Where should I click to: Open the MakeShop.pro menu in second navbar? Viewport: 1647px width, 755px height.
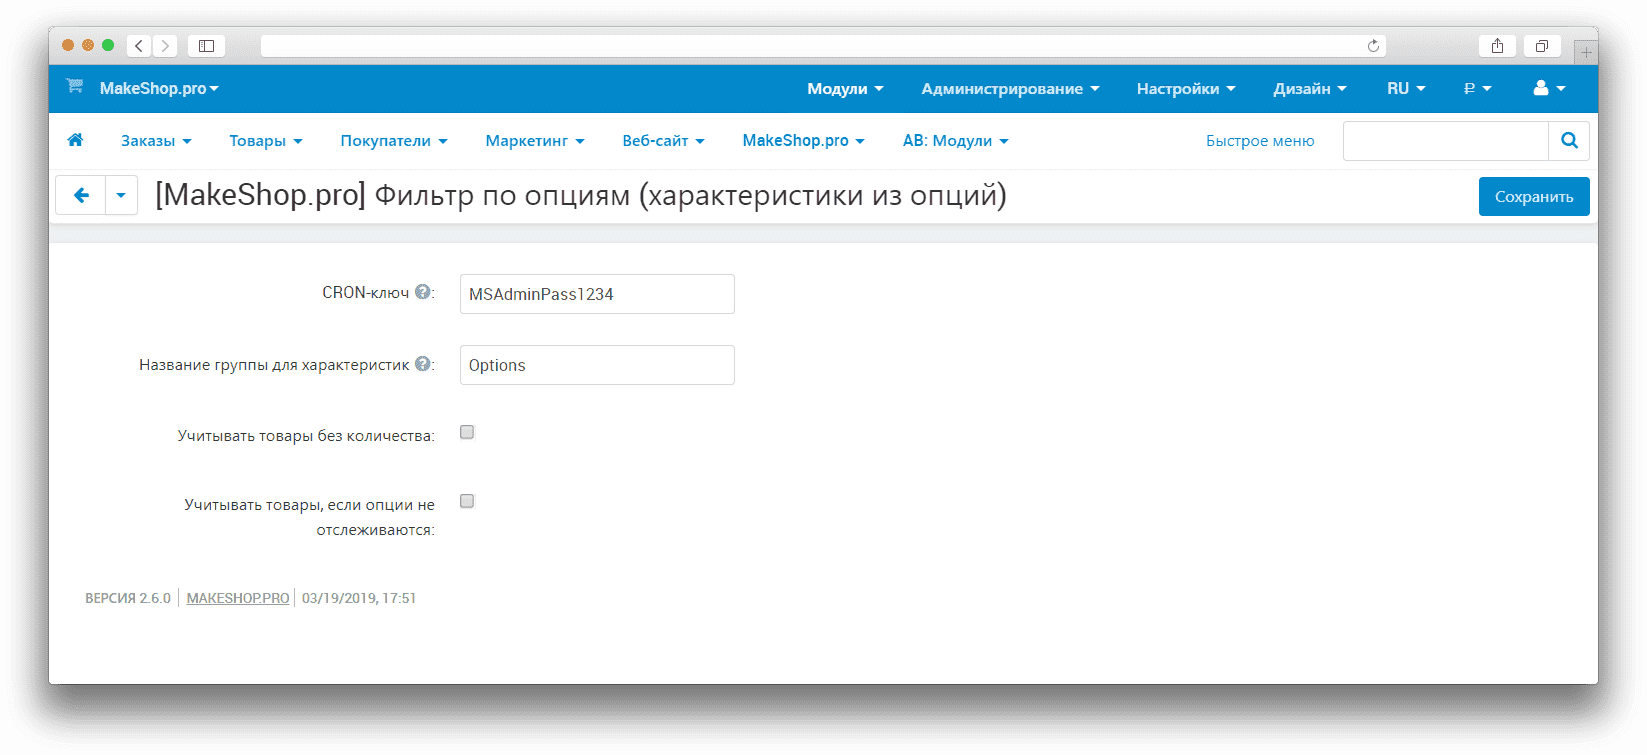[803, 141]
